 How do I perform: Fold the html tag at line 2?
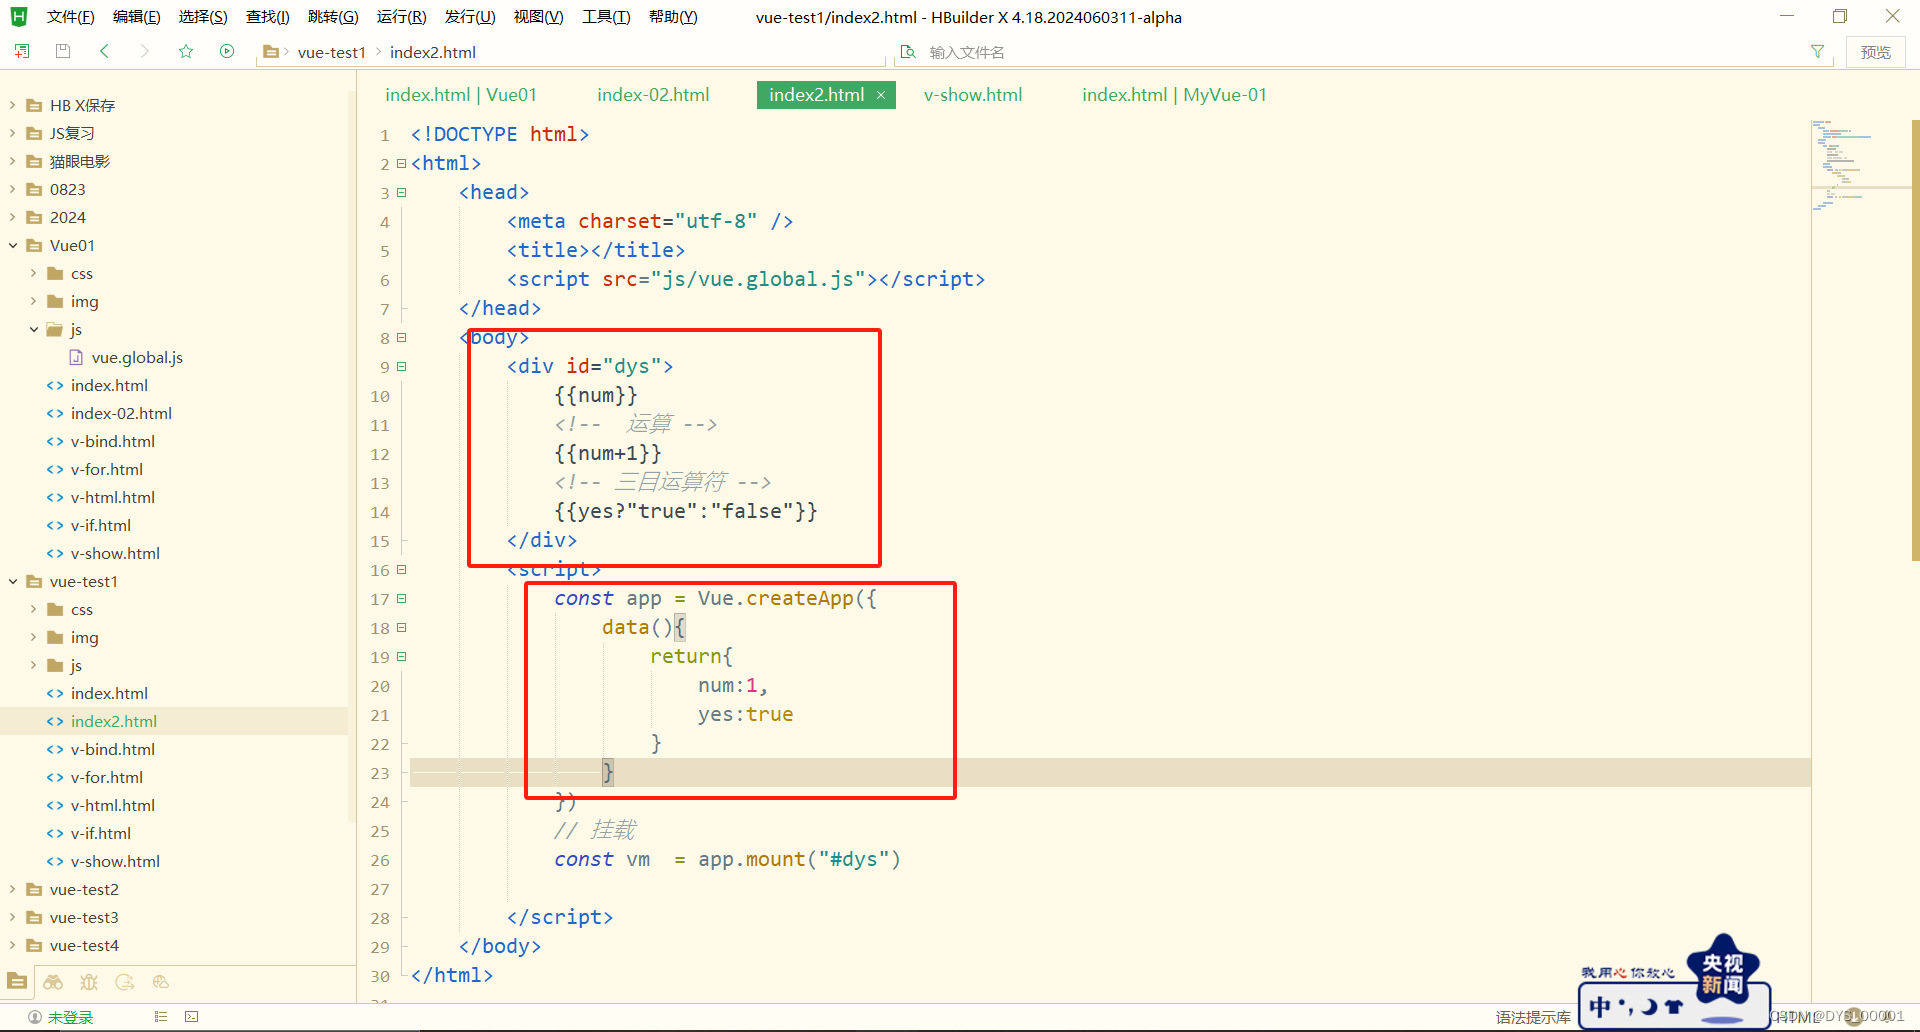point(401,164)
